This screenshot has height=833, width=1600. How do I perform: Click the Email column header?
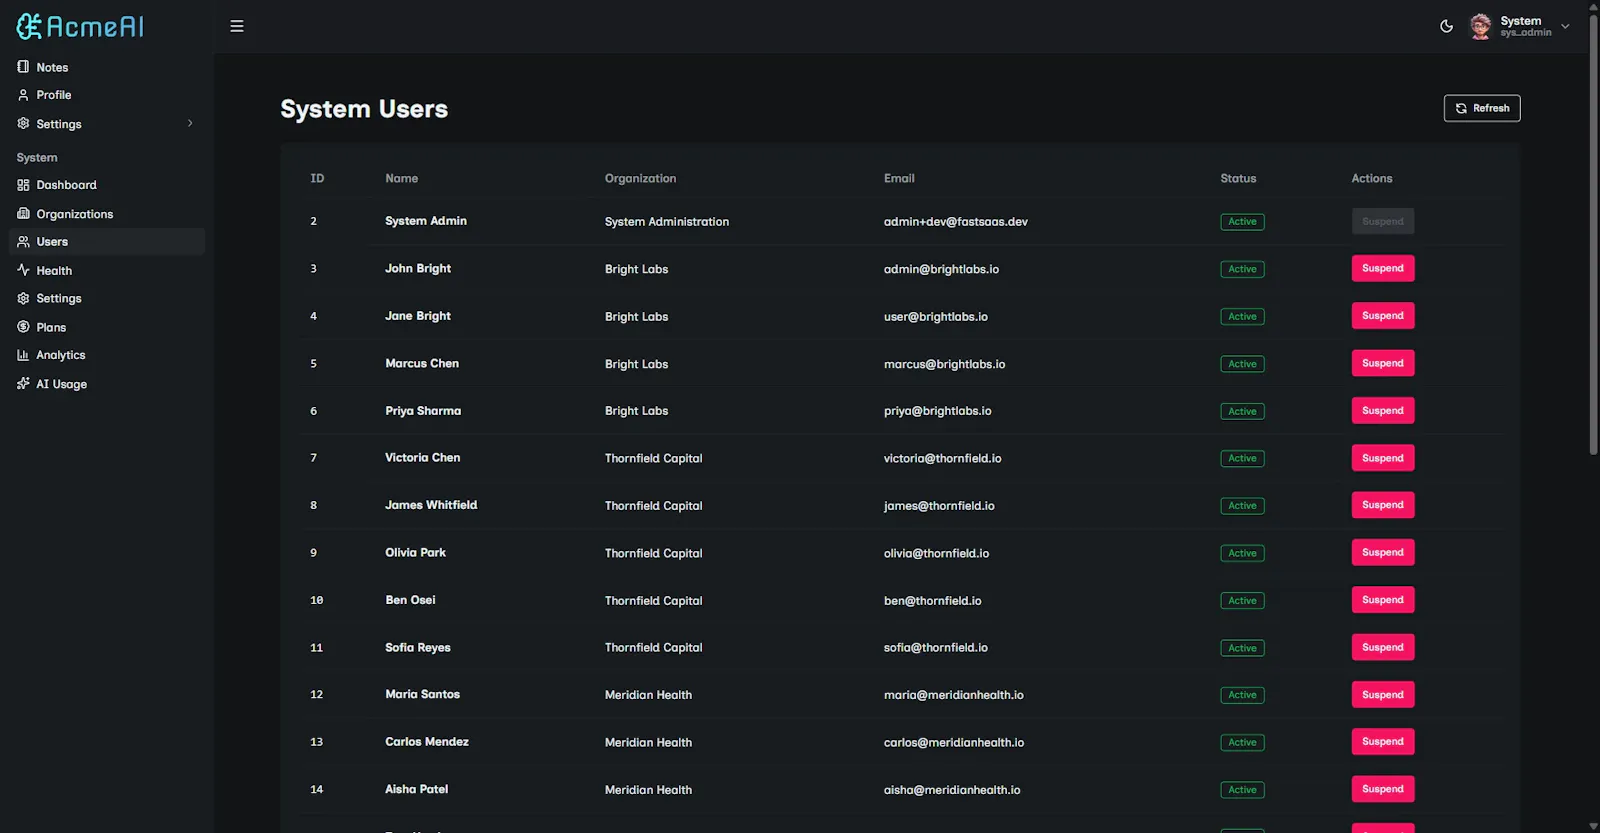pyautogui.click(x=899, y=178)
